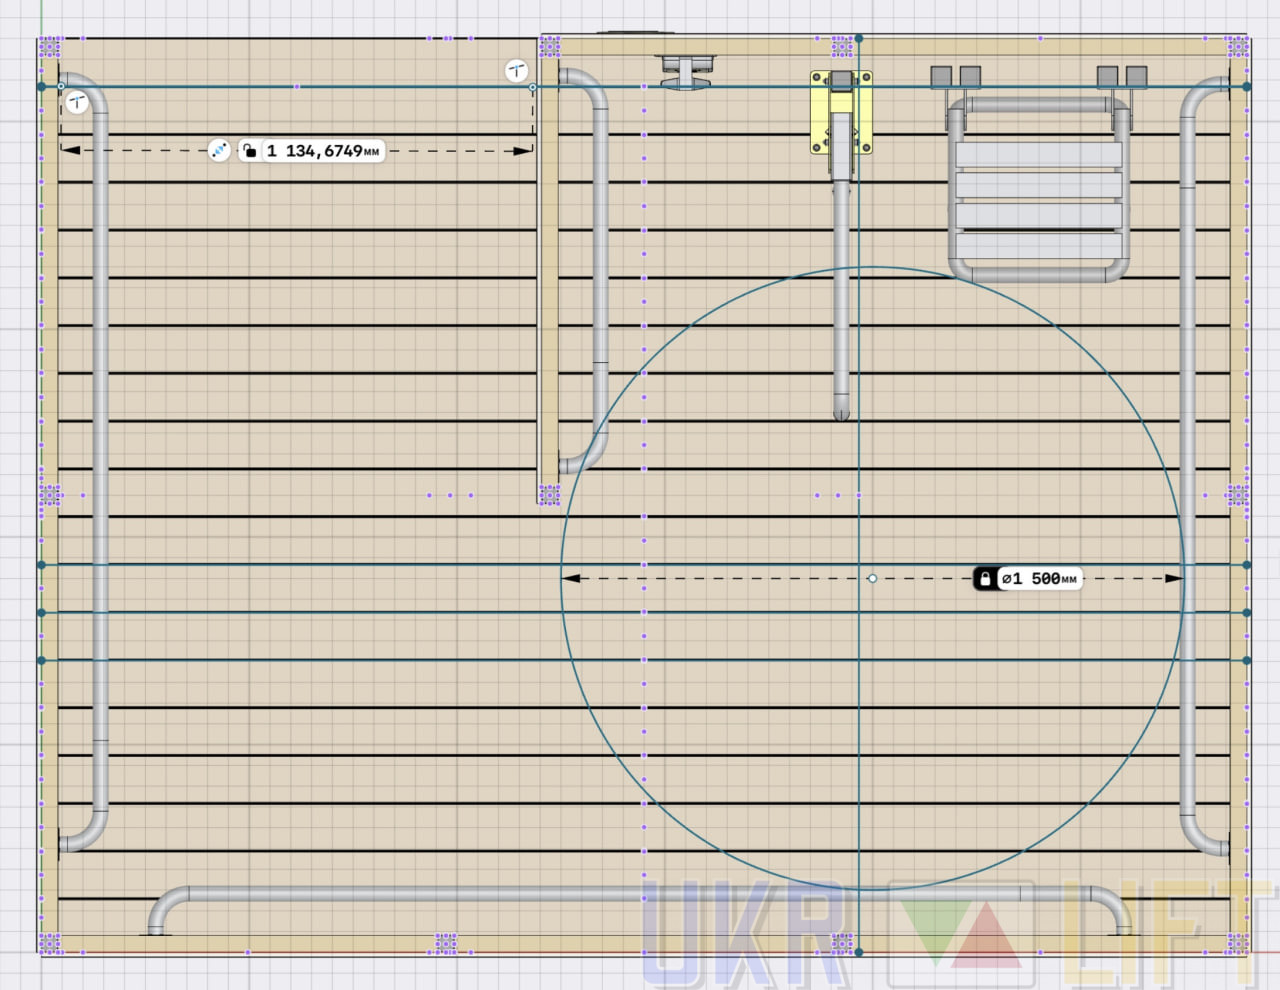Toggle the closed padlock on the ⌀1 500 dimension
This screenshot has width=1280, height=990.
coord(985,578)
